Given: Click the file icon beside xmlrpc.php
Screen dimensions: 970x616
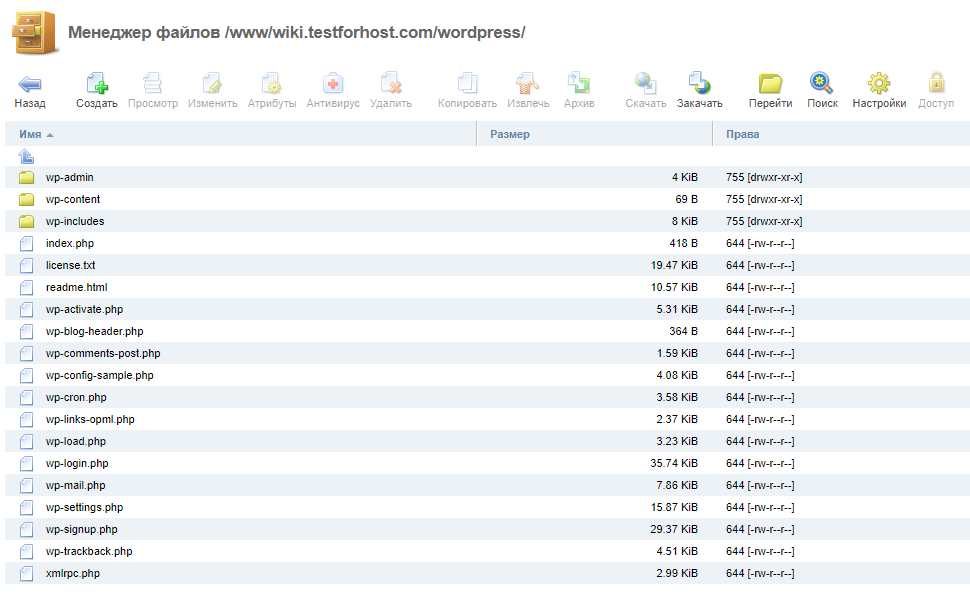Looking at the screenshot, I should click(x=26, y=573).
